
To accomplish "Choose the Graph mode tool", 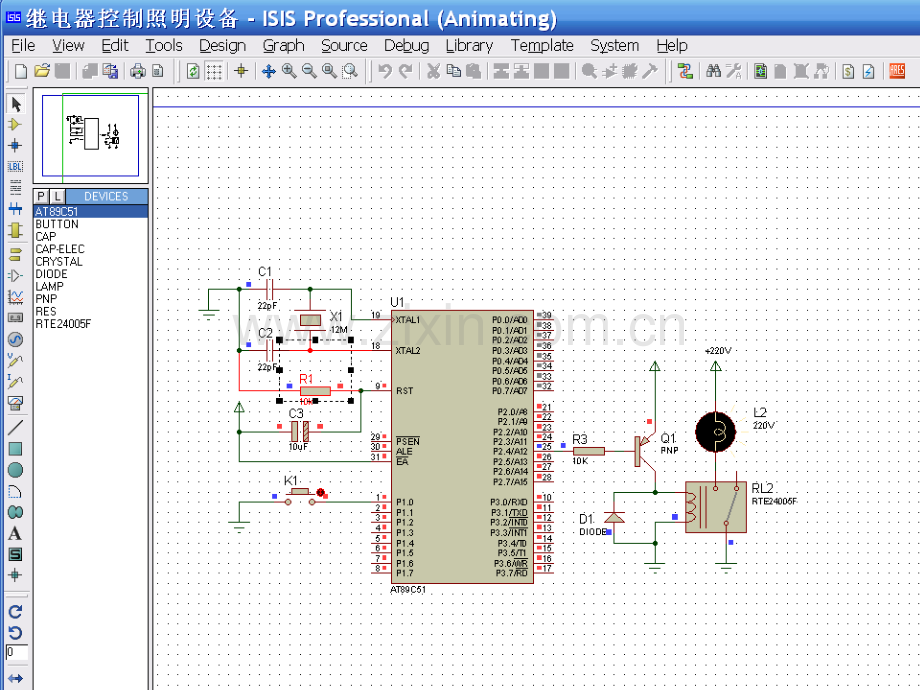I will (x=15, y=296).
